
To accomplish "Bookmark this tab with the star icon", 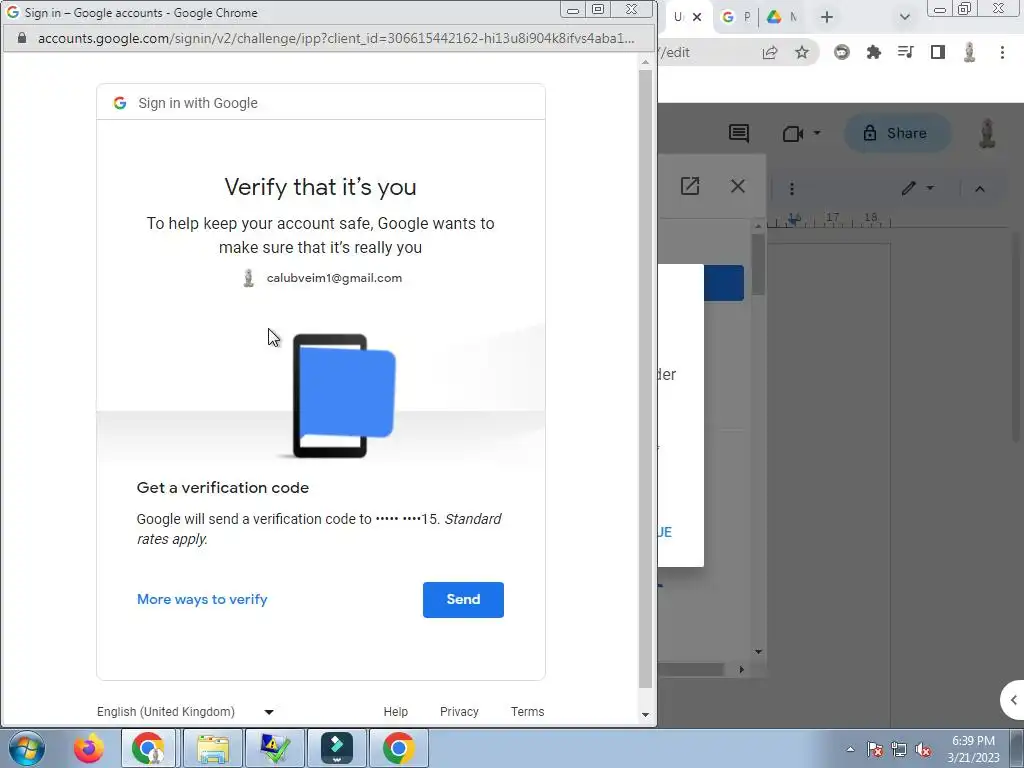I will click(x=802, y=53).
